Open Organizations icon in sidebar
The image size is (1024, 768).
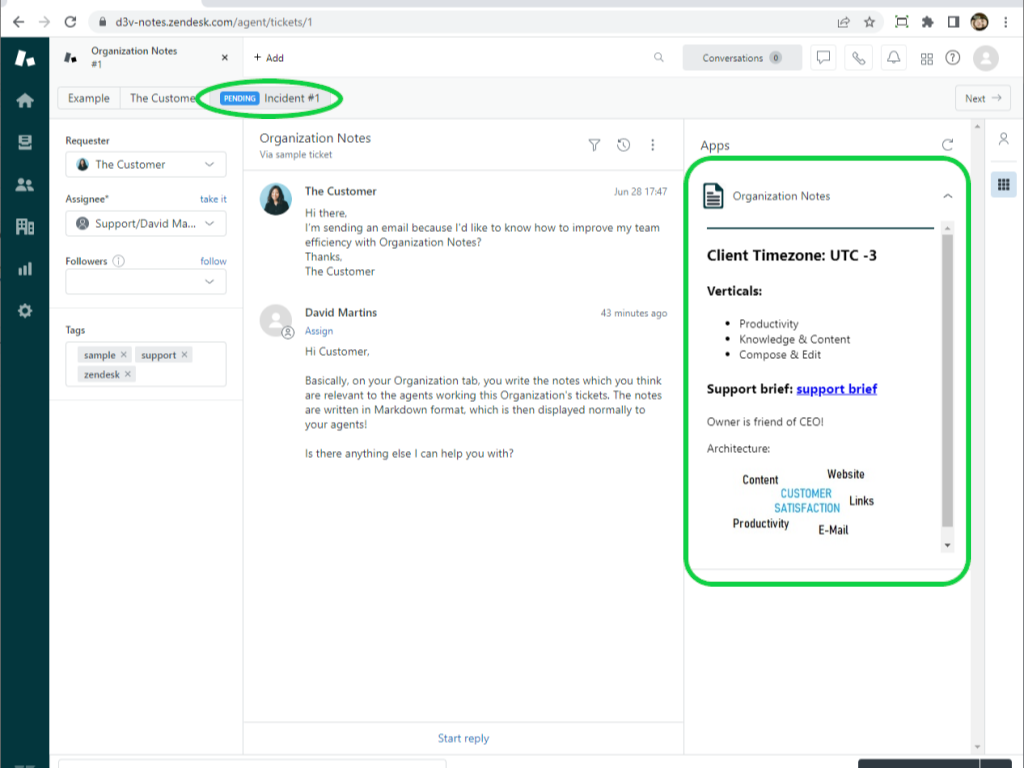click(x=24, y=227)
